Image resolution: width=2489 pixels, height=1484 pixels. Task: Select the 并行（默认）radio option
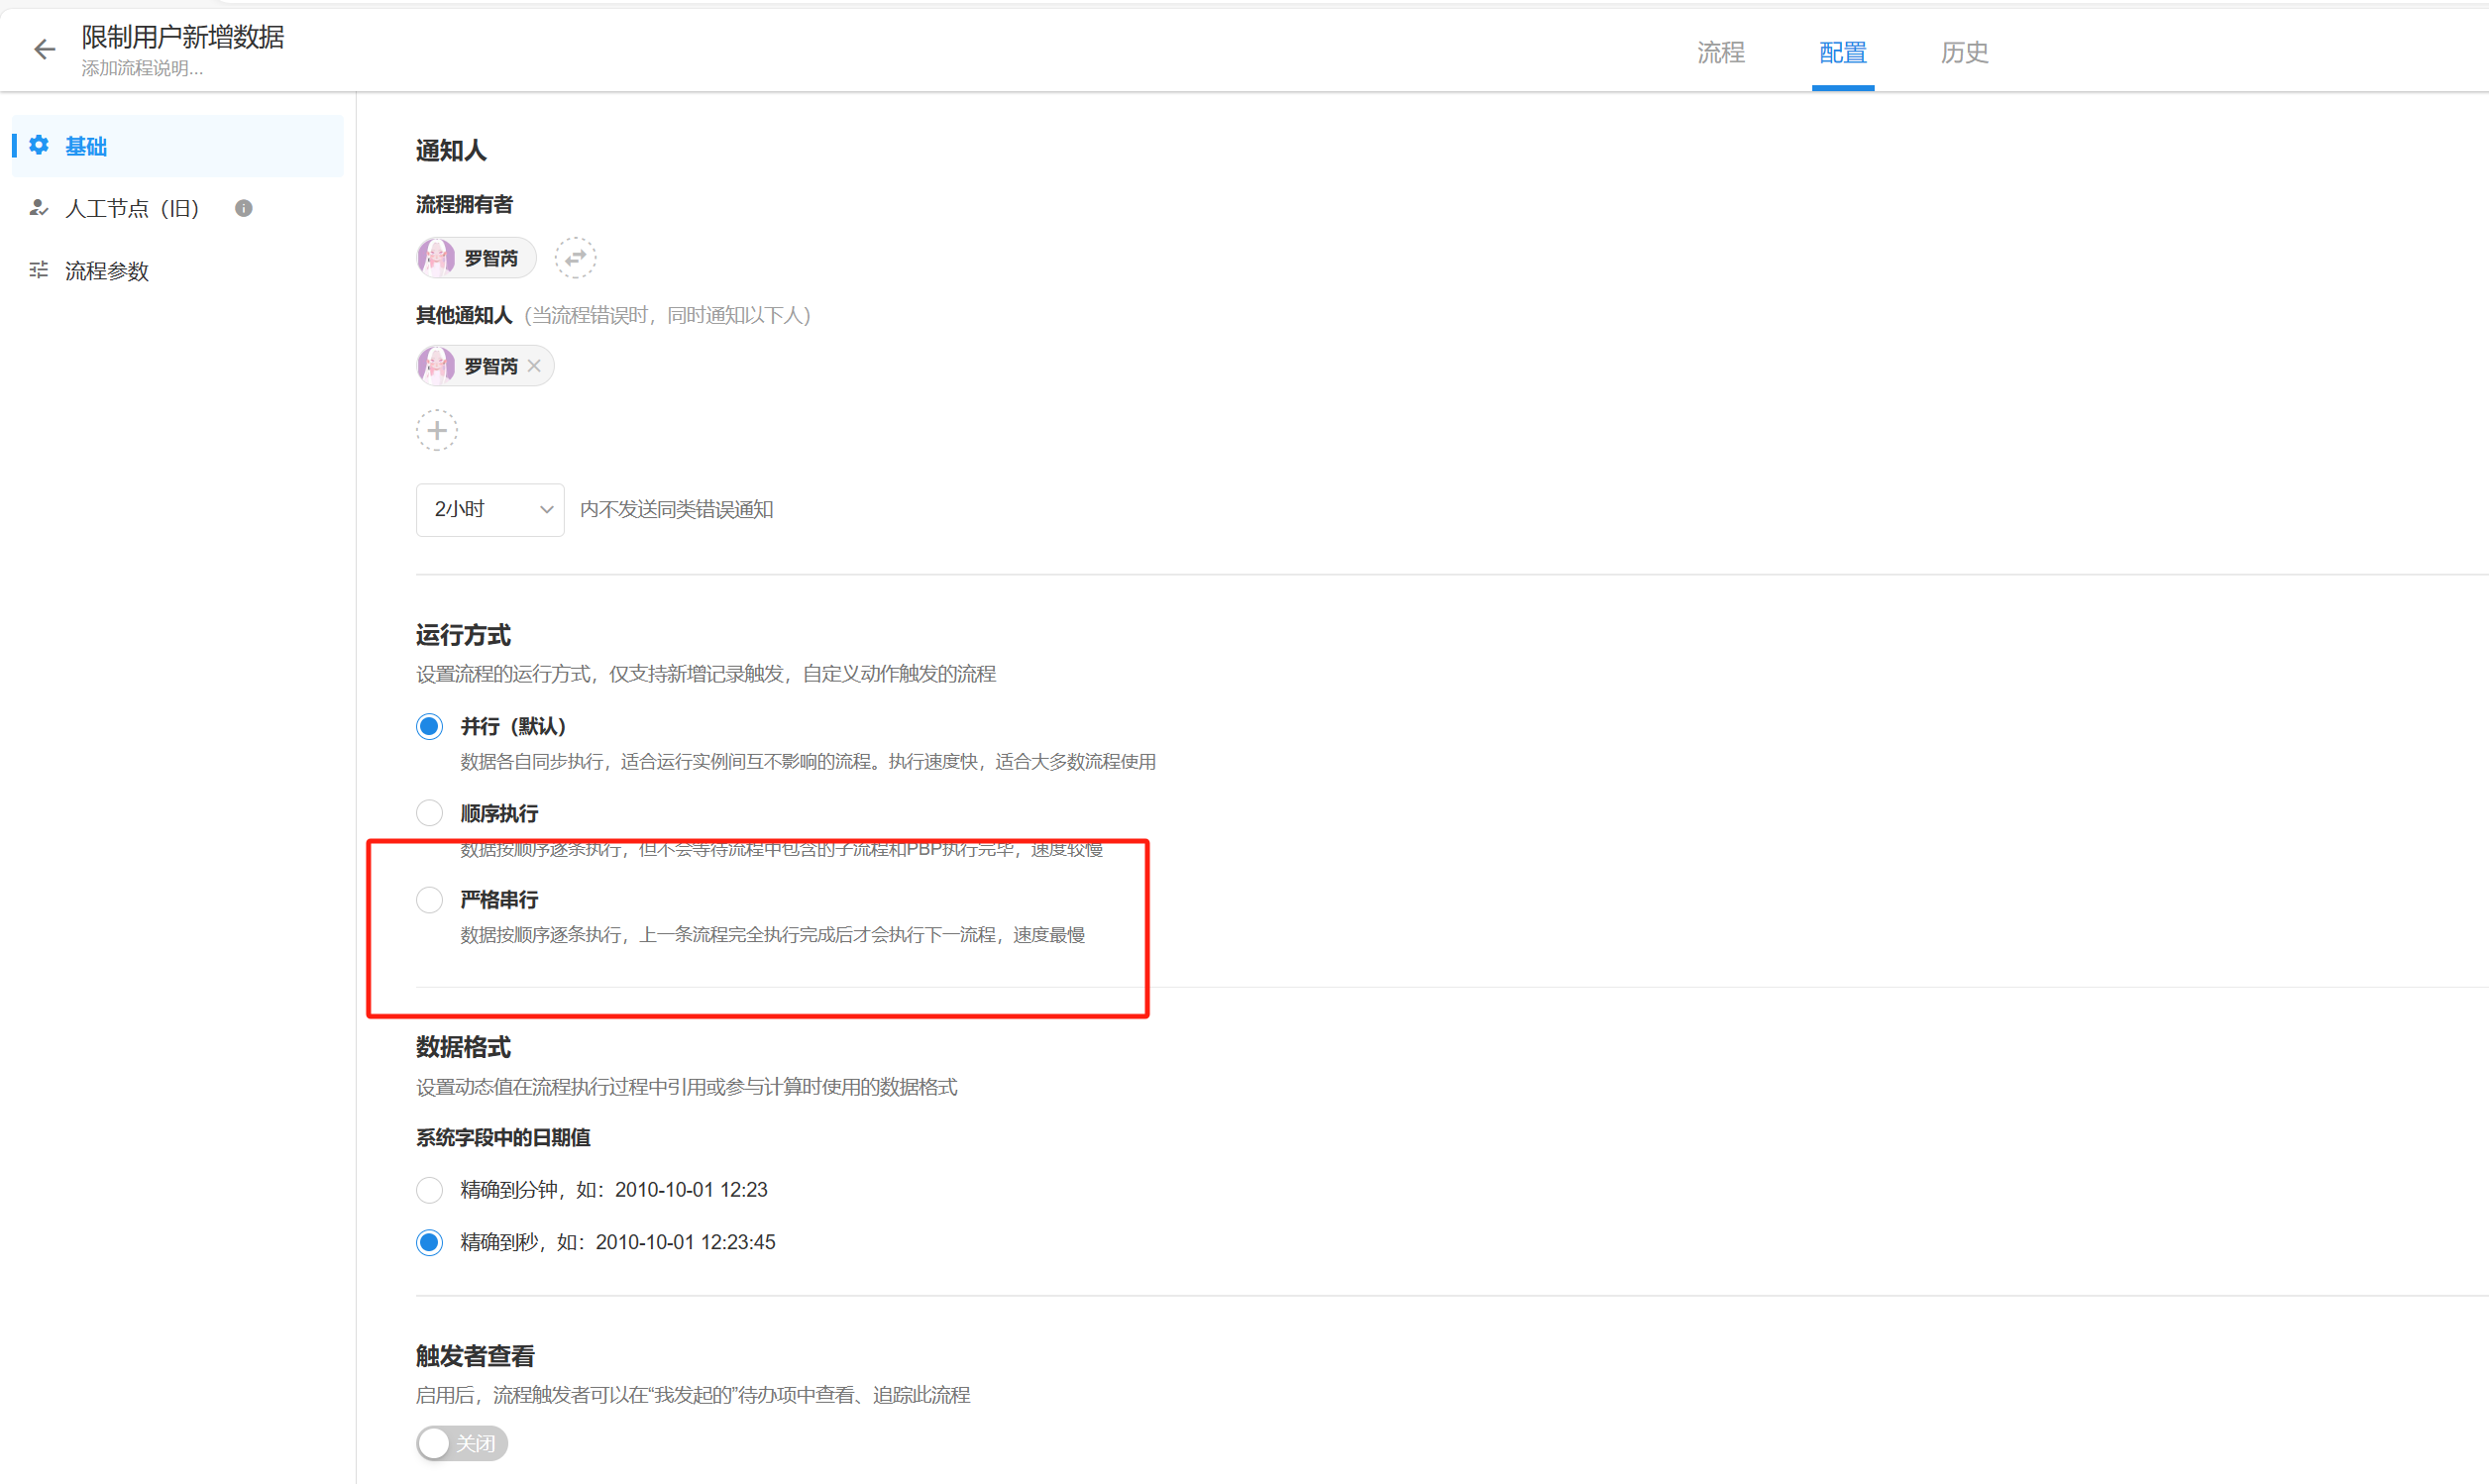tap(430, 726)
